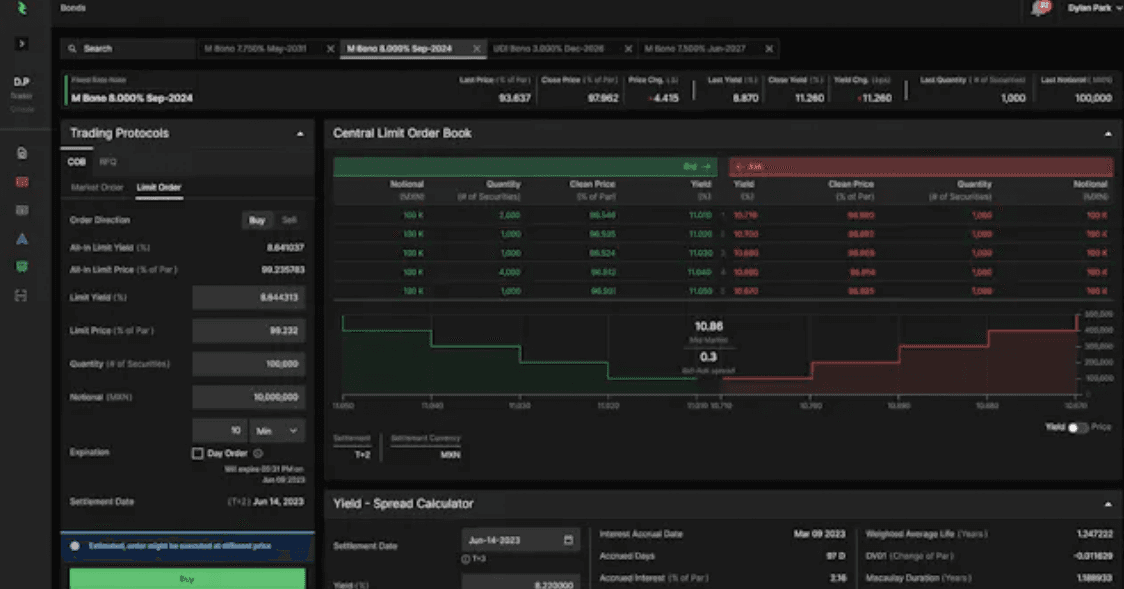Open the blue triangle sidebar icon

click(x=22, y=239)
